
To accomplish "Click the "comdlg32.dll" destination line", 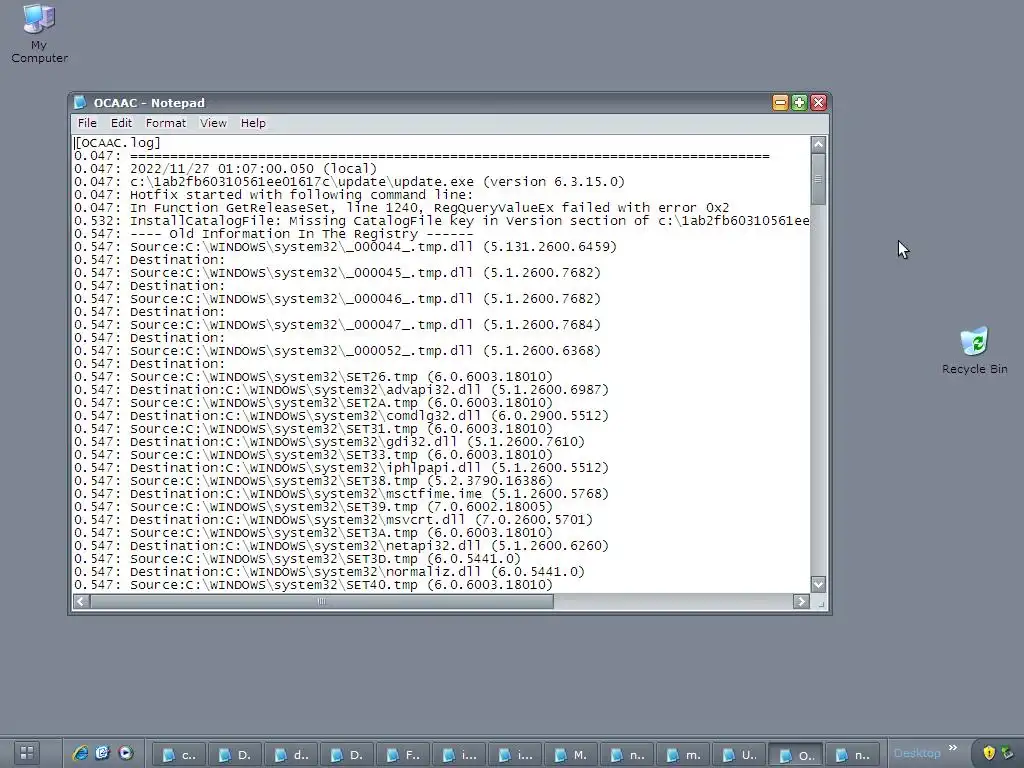I will click(x=341, y=416).
